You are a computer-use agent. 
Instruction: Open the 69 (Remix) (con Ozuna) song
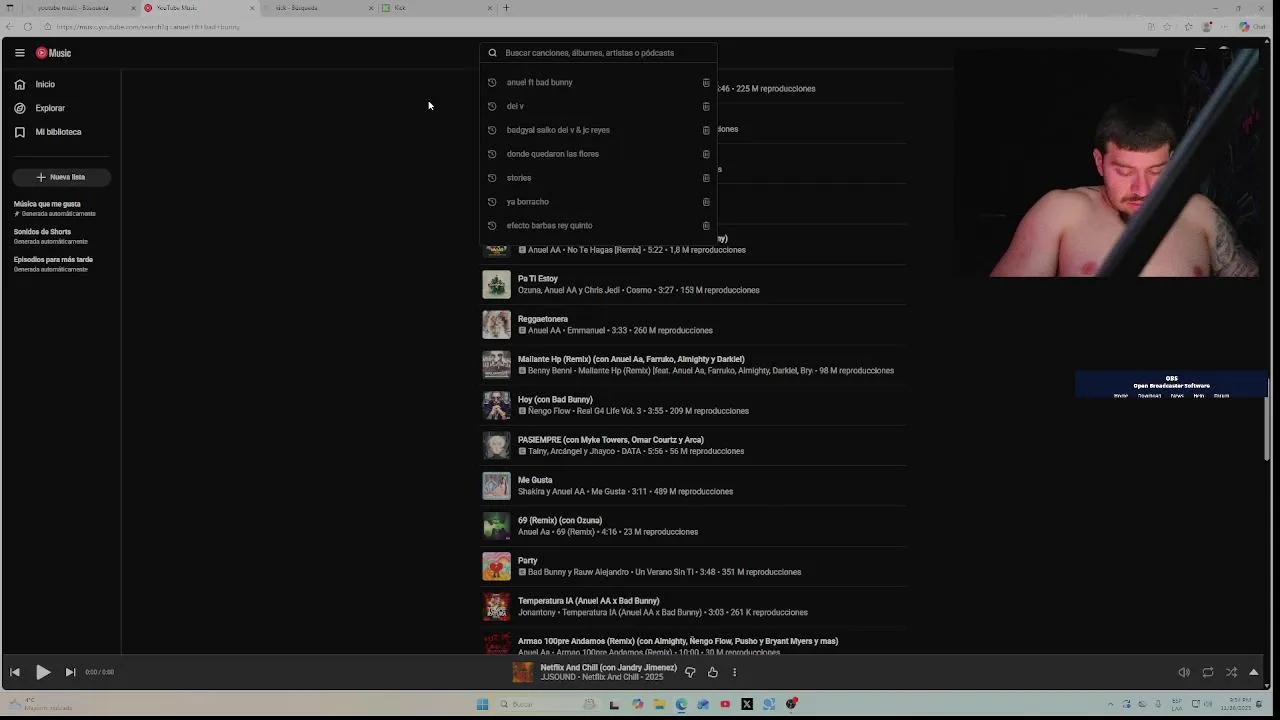[559, 520]
